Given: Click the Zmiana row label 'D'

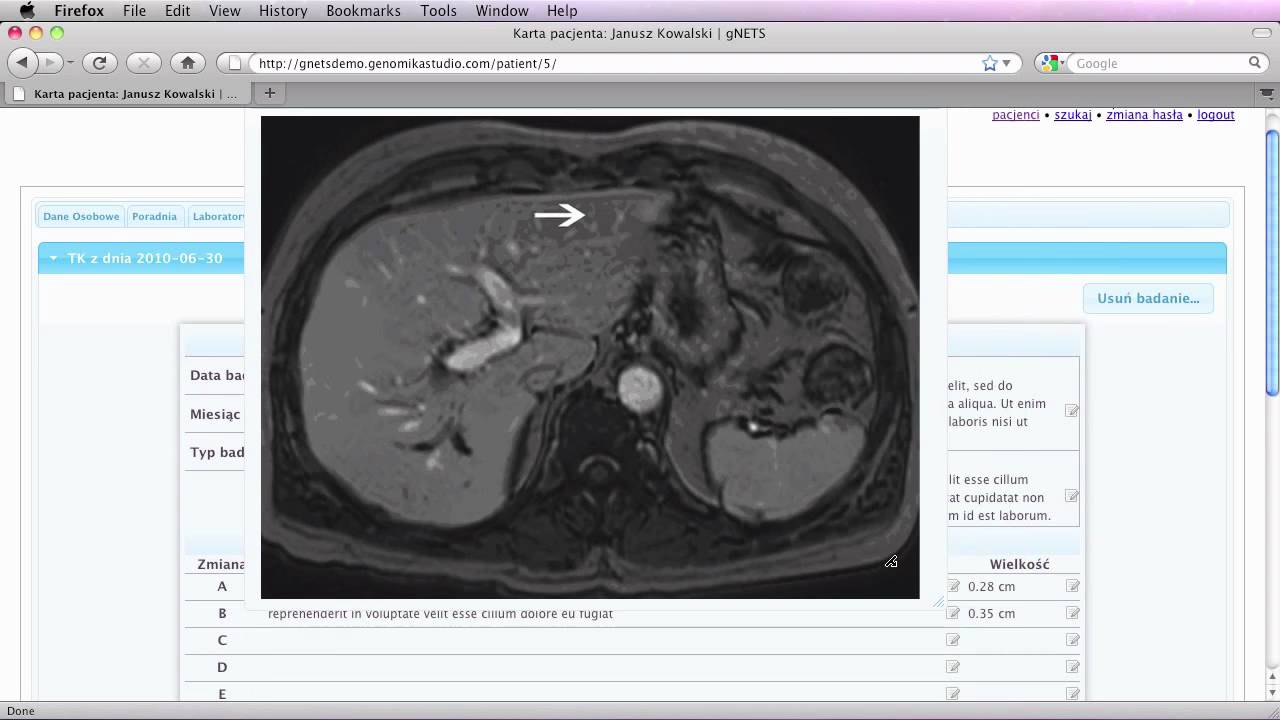Looking at the screenshot, I should point(222,667).
